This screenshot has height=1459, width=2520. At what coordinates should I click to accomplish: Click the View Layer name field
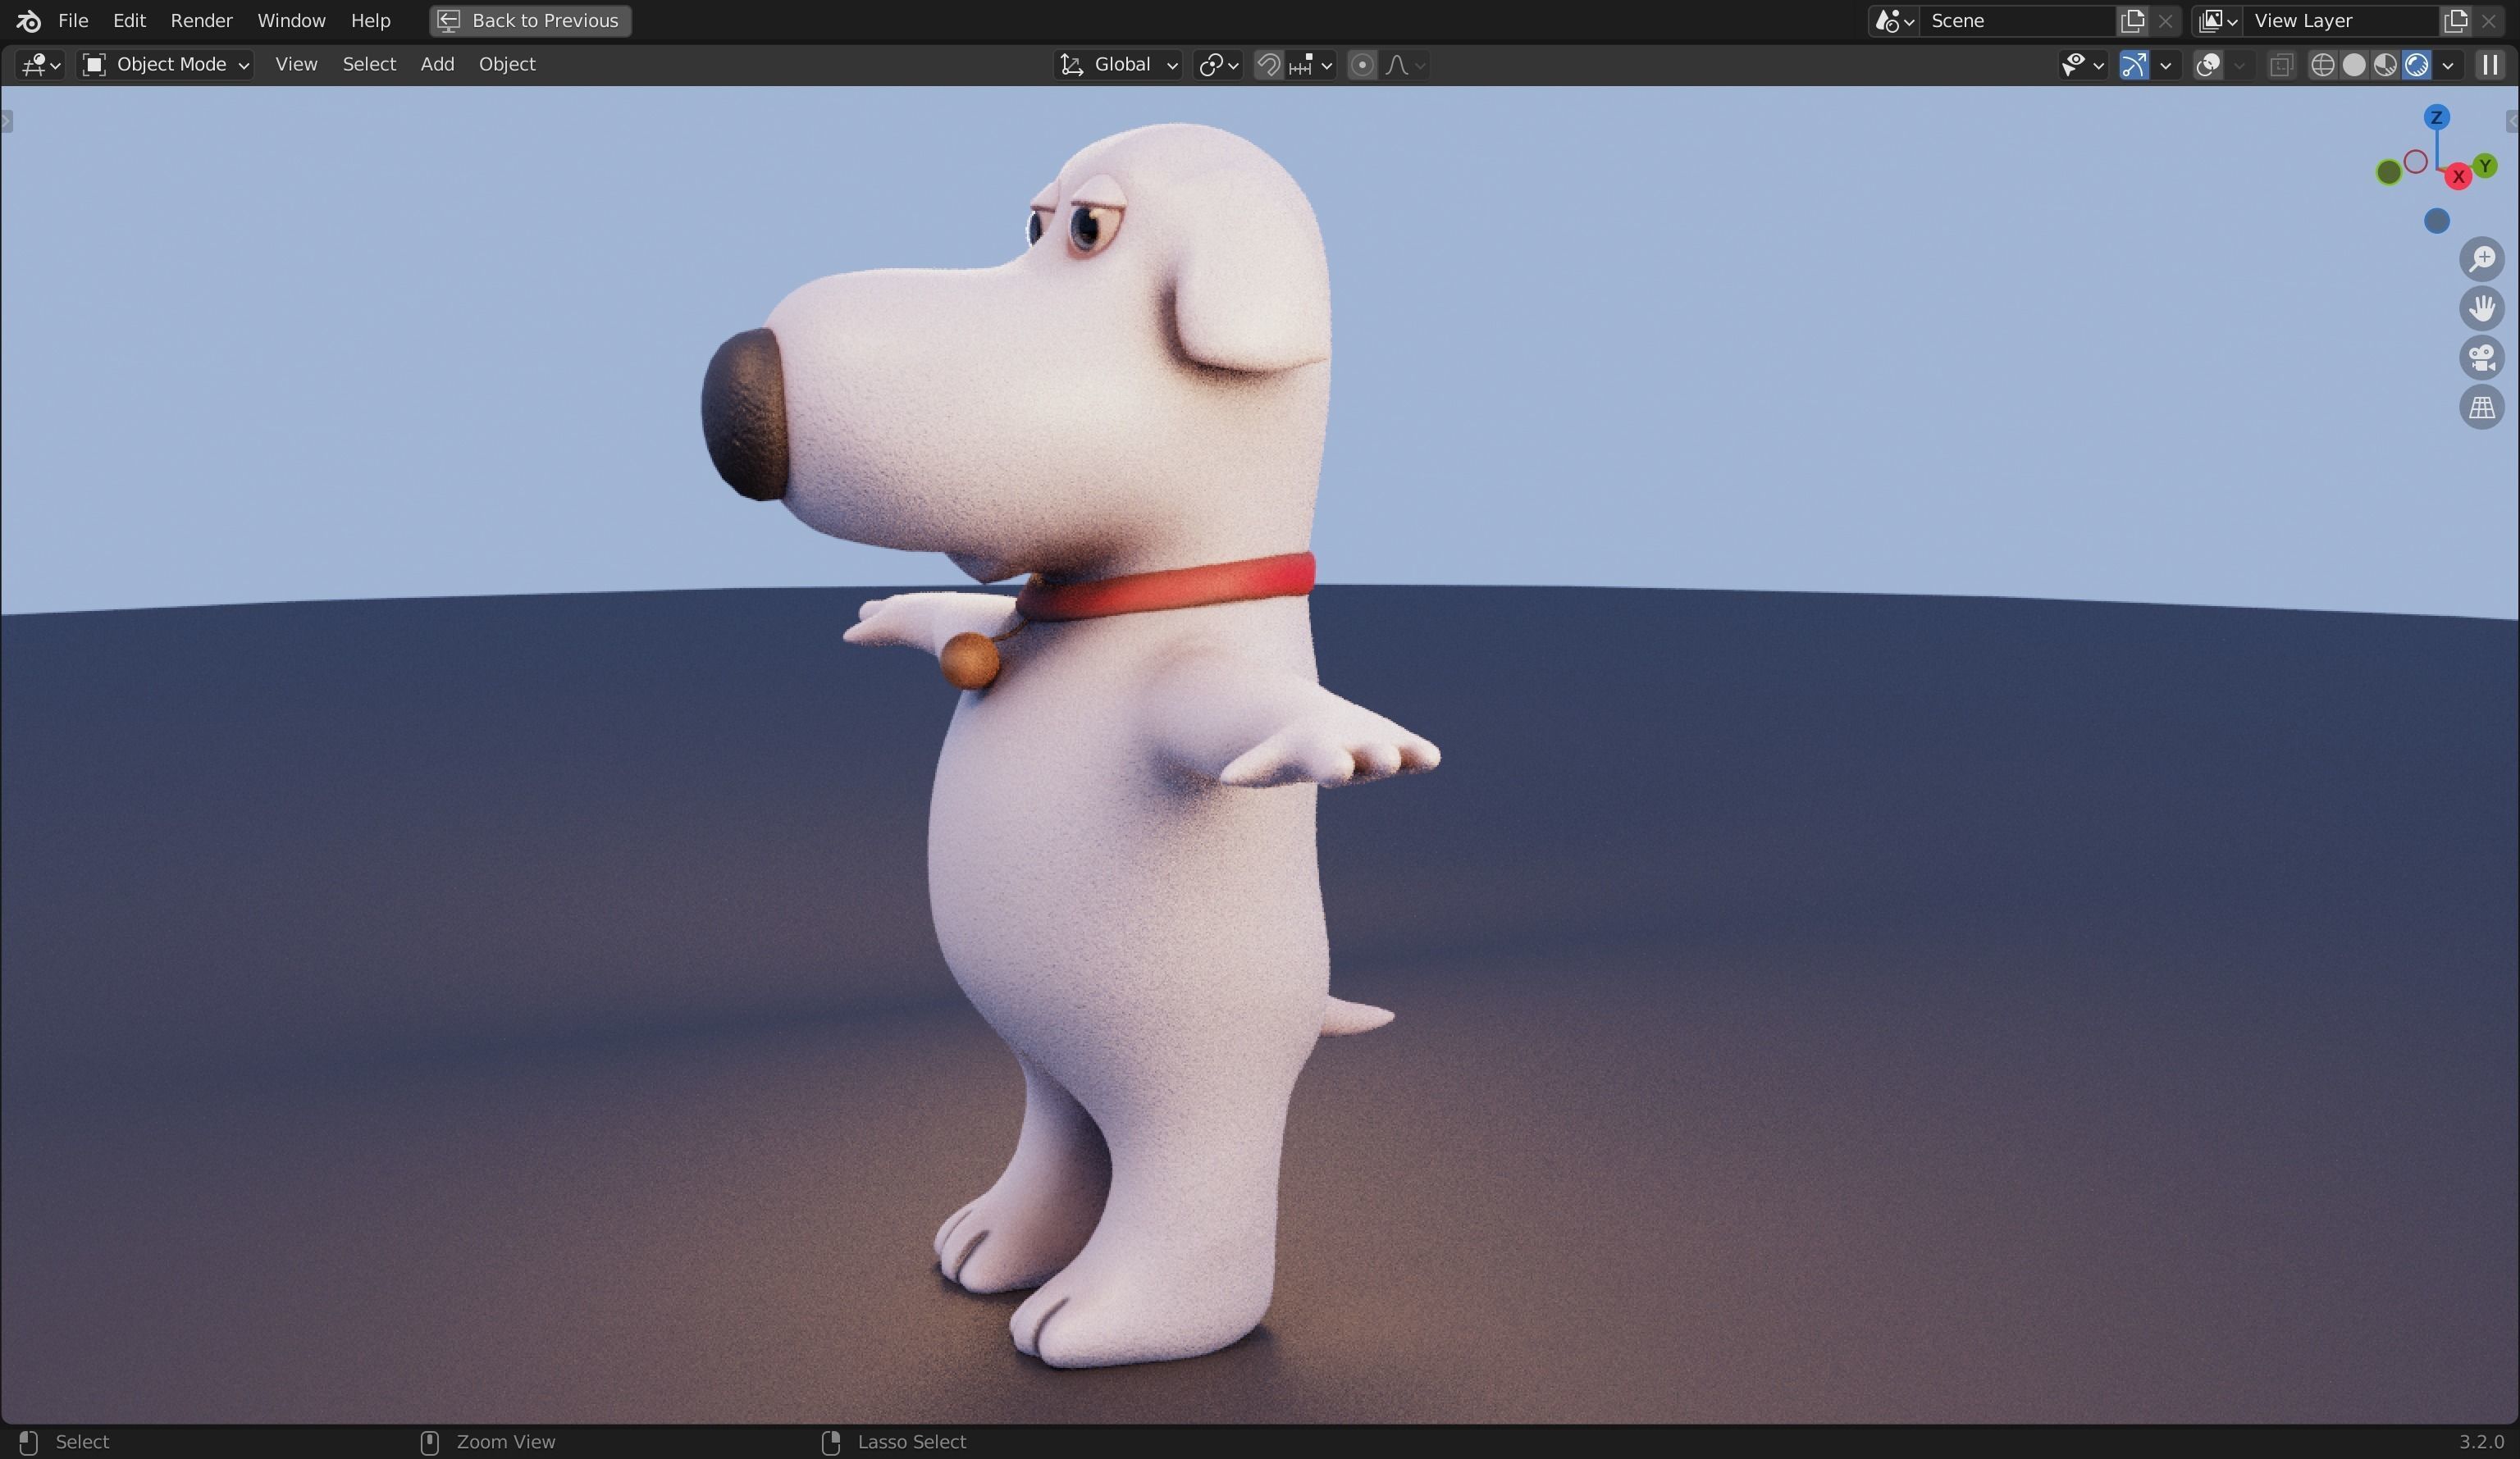pyautogui.click(x=2340, y=21)
